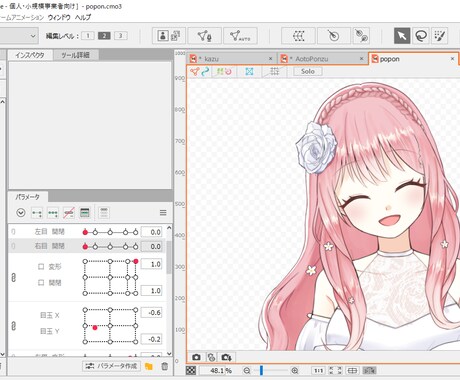Open the parameter panel hamburger menu
Screen dimensions: 460x380
tap(163, 213)
